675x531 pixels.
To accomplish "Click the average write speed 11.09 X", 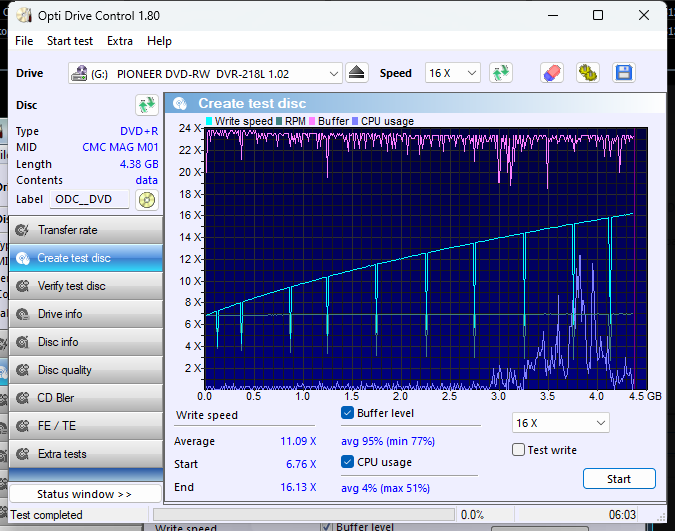I will (298, 441).
